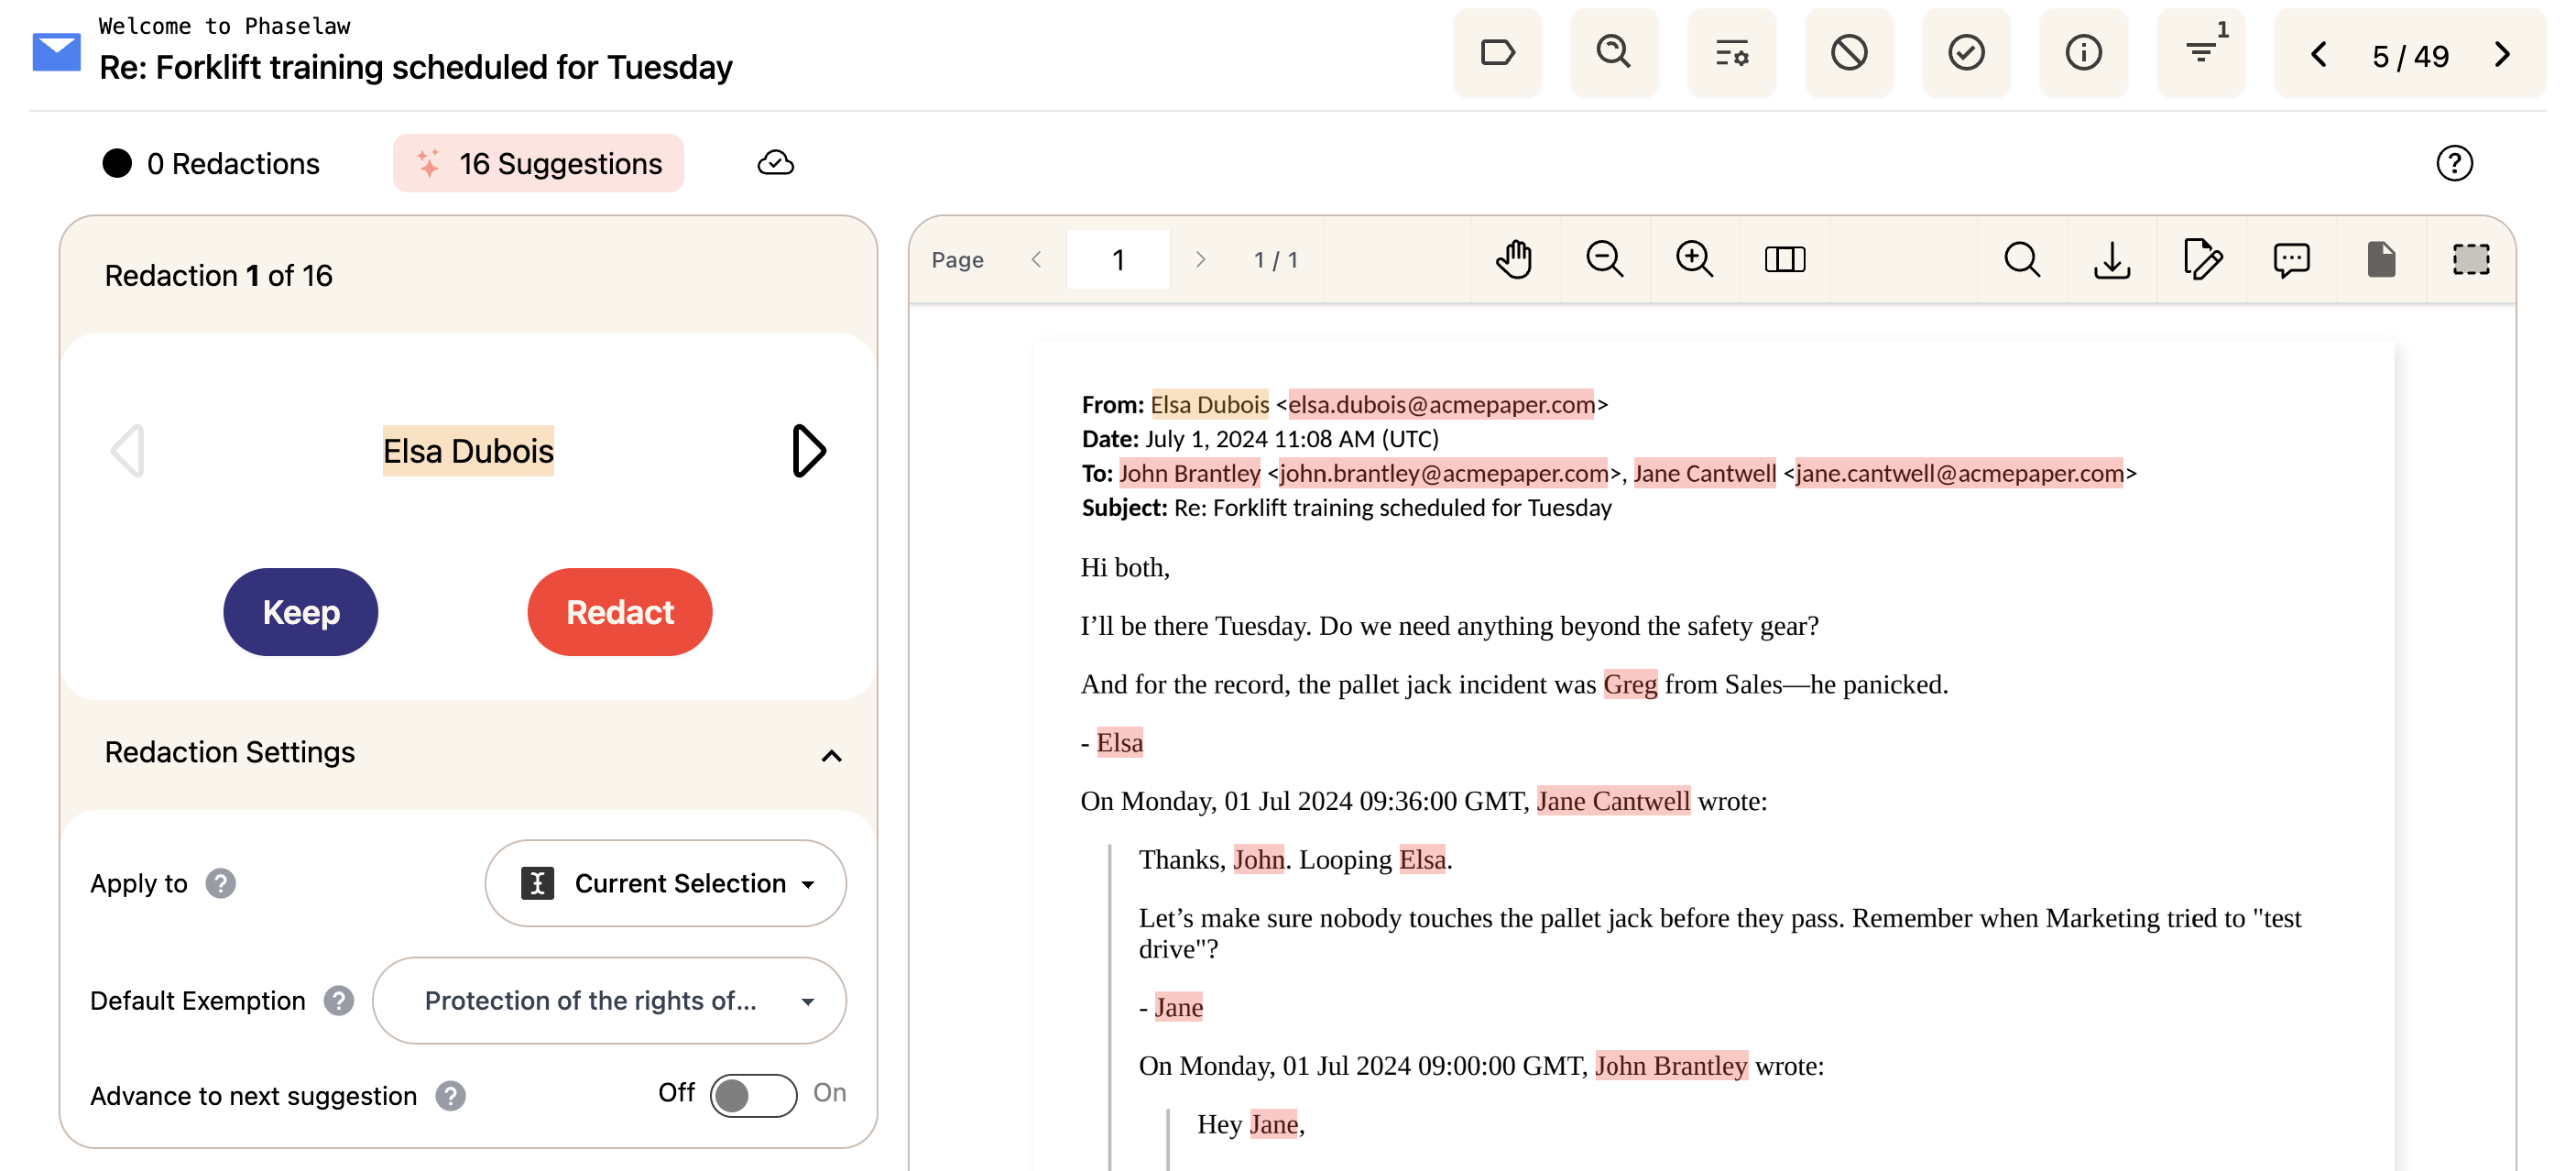Open help for Apply to

click(x=220, y=884)
